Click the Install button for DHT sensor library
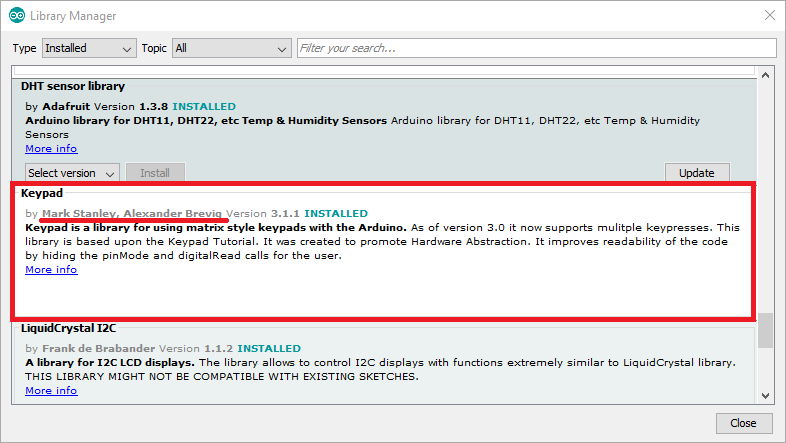The image size is (786, 443). tap(155, 173)
